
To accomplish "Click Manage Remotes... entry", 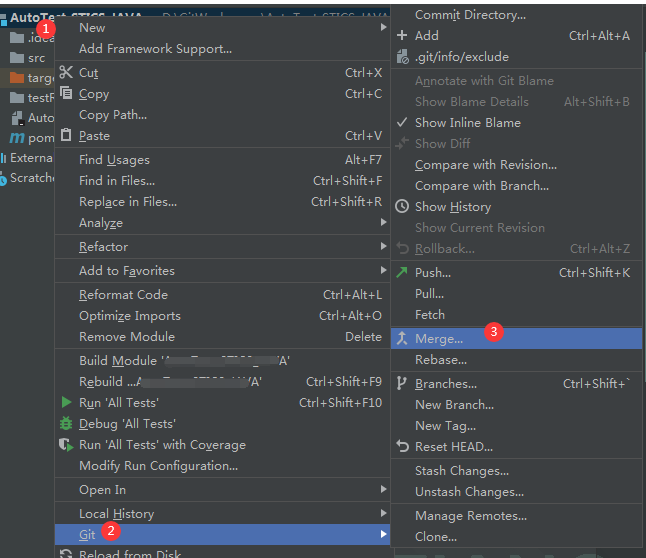I will coord(470,515).
